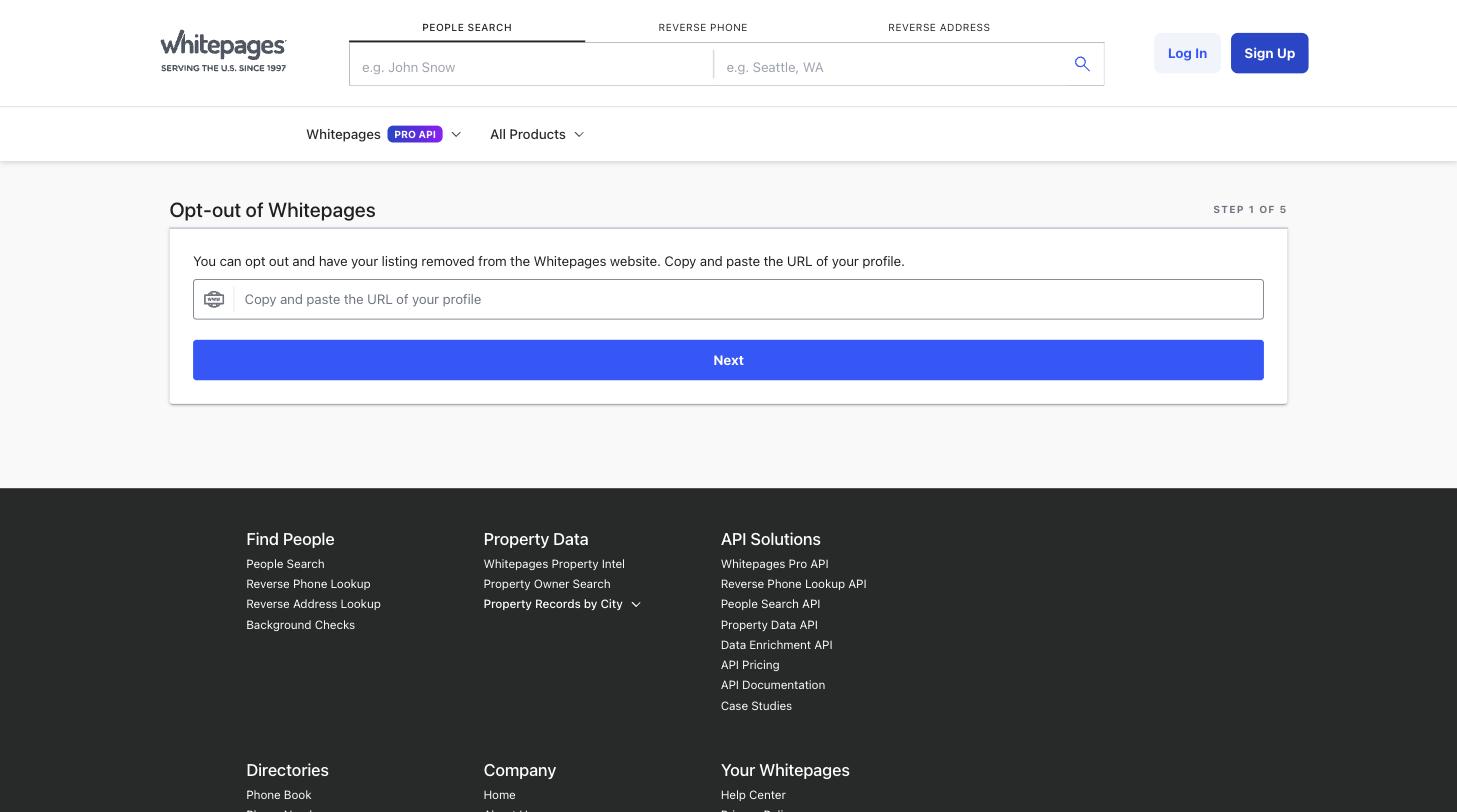Switch to the Reverse Address tab
The height and width of the screenshot is (812, 1457).
tap(939, 27)
